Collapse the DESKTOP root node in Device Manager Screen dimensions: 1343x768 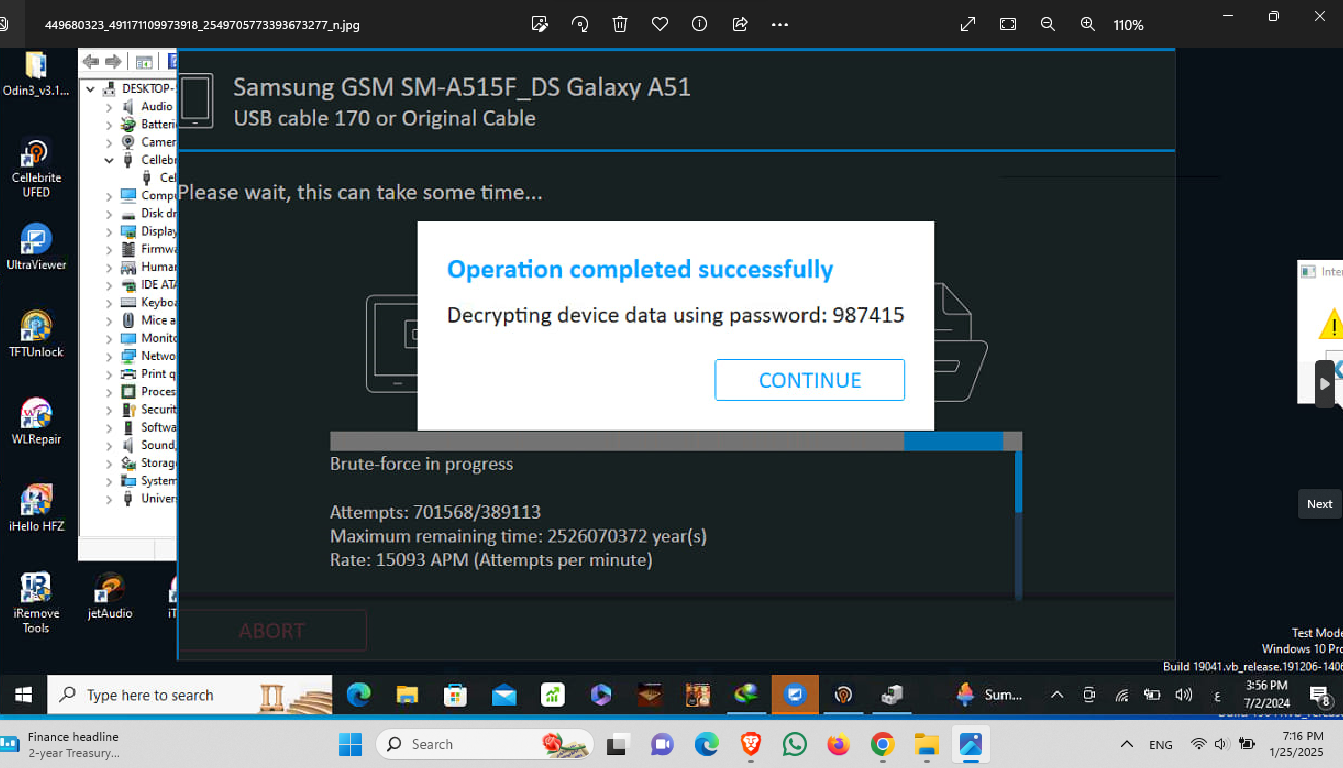[x=91, y=88]
